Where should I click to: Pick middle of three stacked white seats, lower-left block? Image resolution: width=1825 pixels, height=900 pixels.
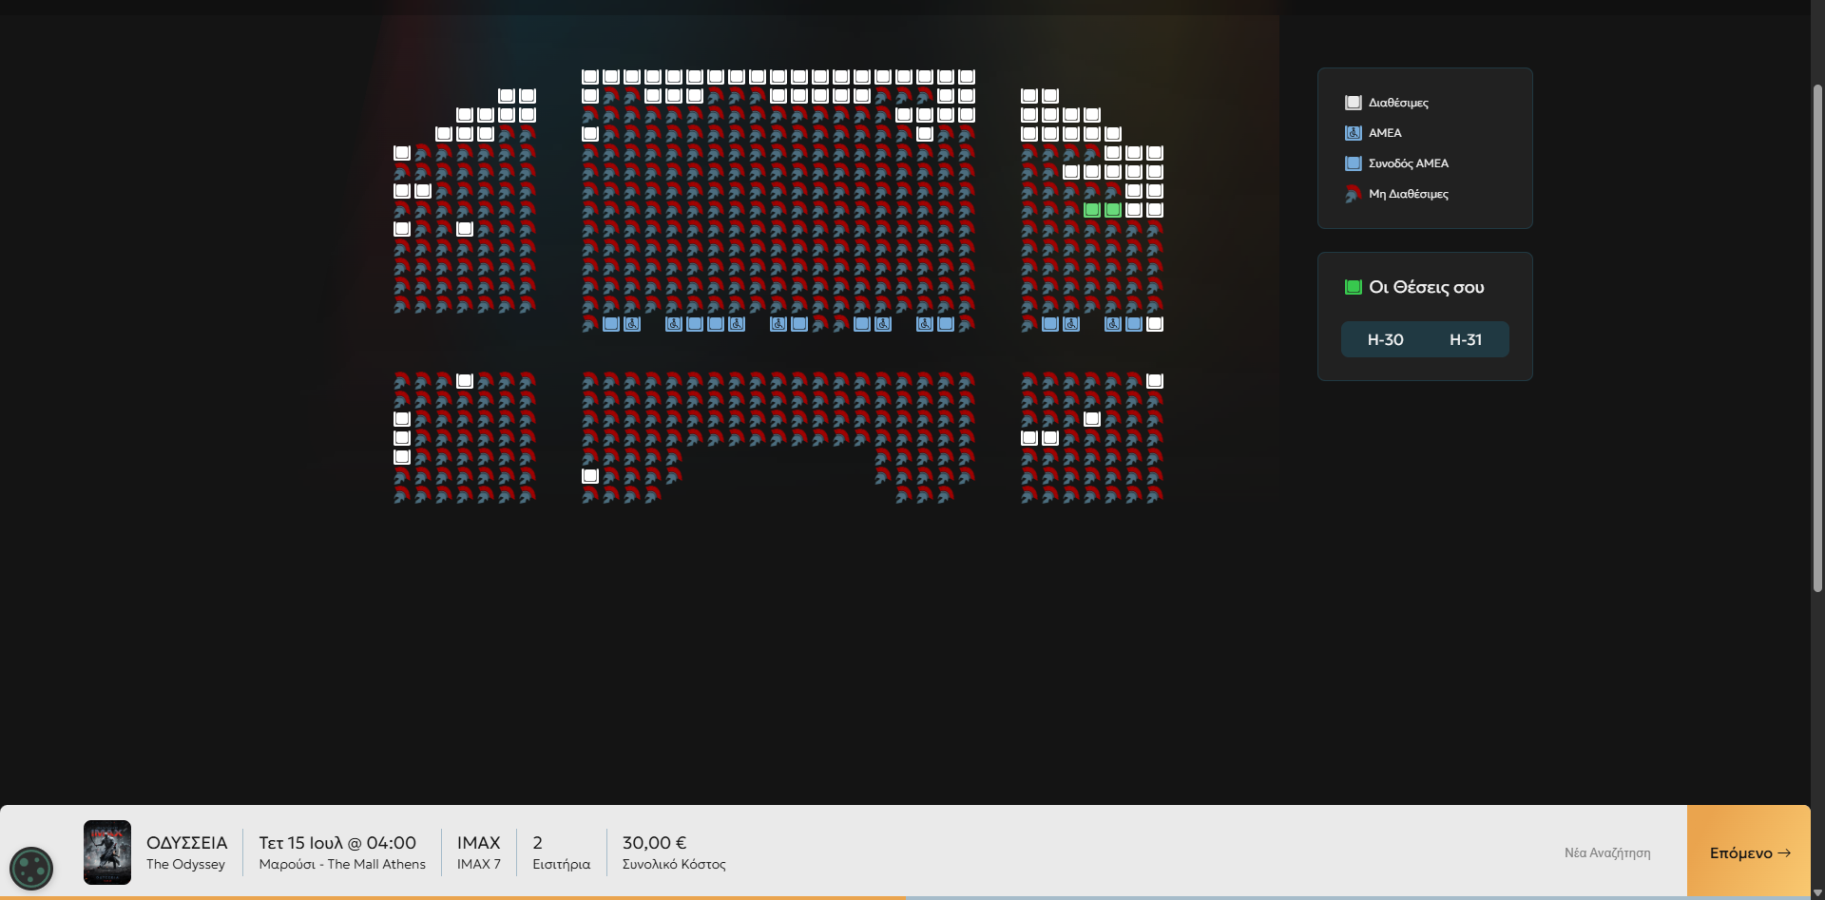pyautogui.click(x=402, y=438)
